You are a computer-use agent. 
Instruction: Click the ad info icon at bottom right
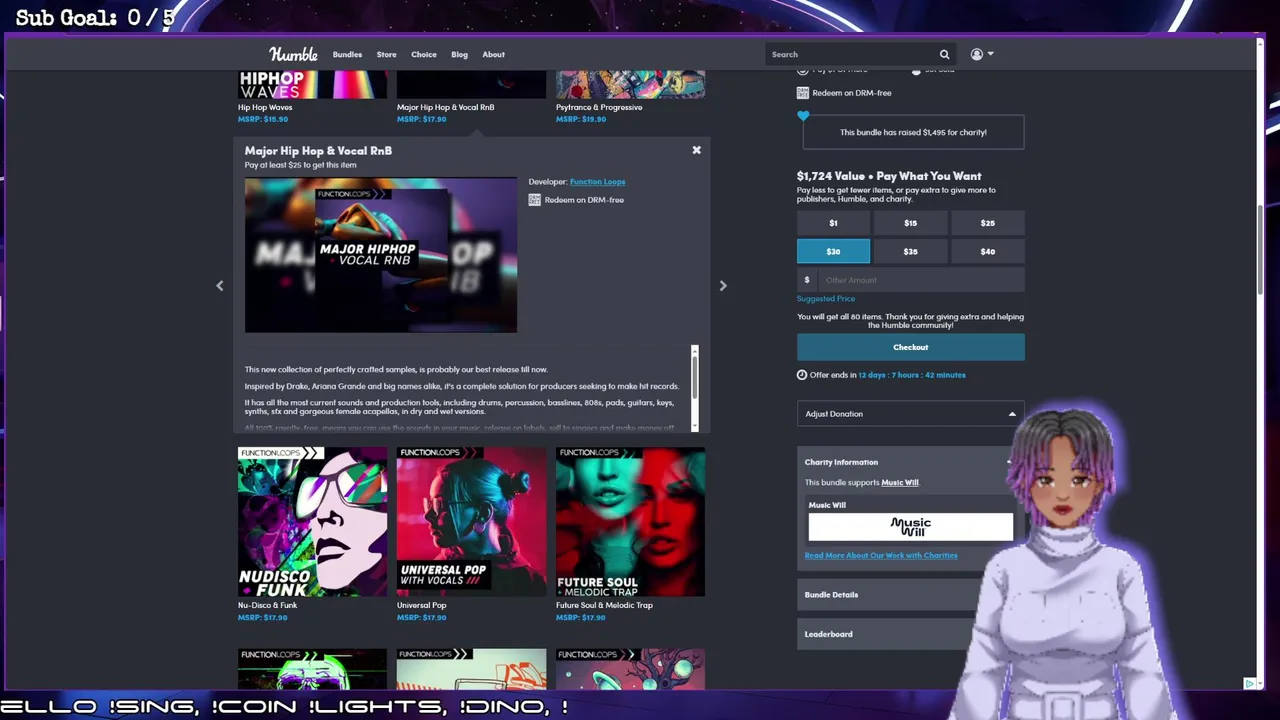tap(1249, 684)
